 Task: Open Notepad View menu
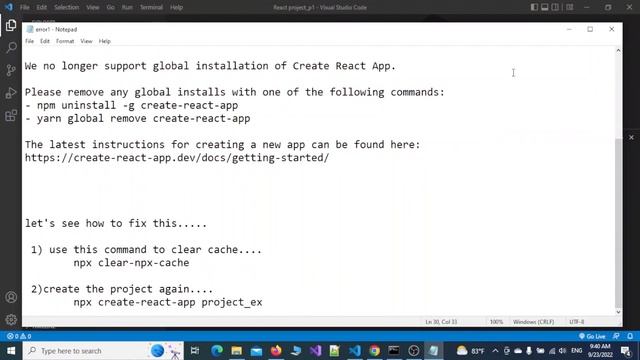[x=86, y=41]
